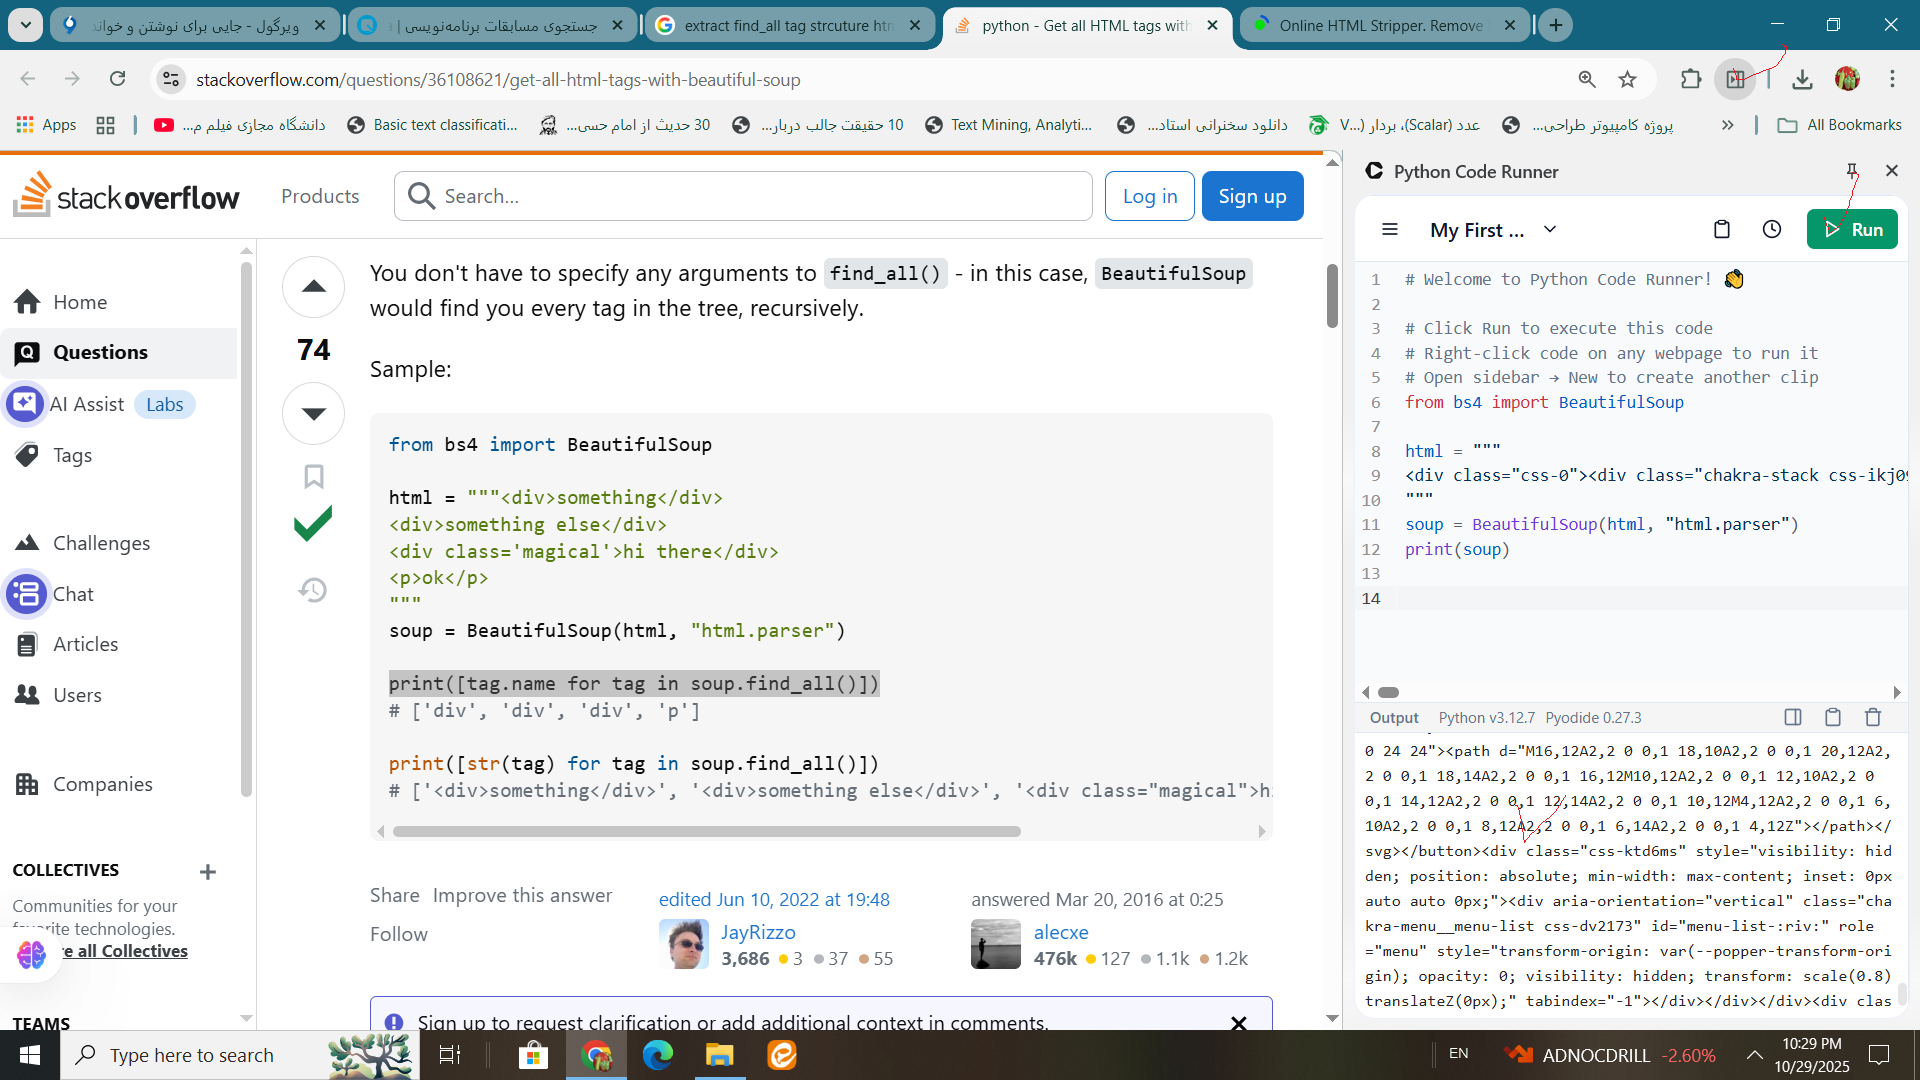Open alecxe's user profile link
The width and height of the screenshot is (1920, 1080).
click(1061, 932)
